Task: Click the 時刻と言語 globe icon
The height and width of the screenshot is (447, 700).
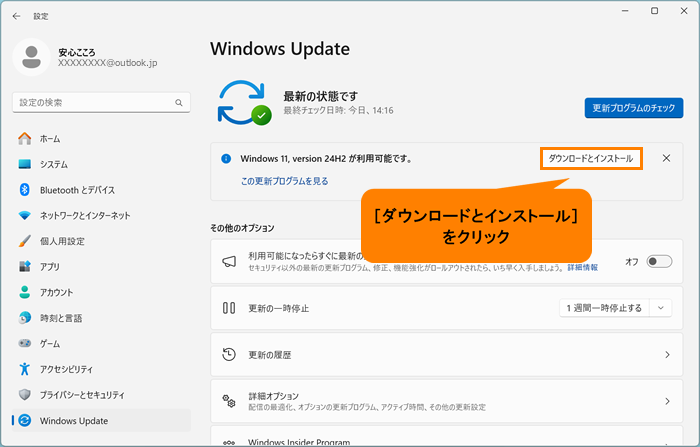Action: pyautogui.click(x=25, y=318)
